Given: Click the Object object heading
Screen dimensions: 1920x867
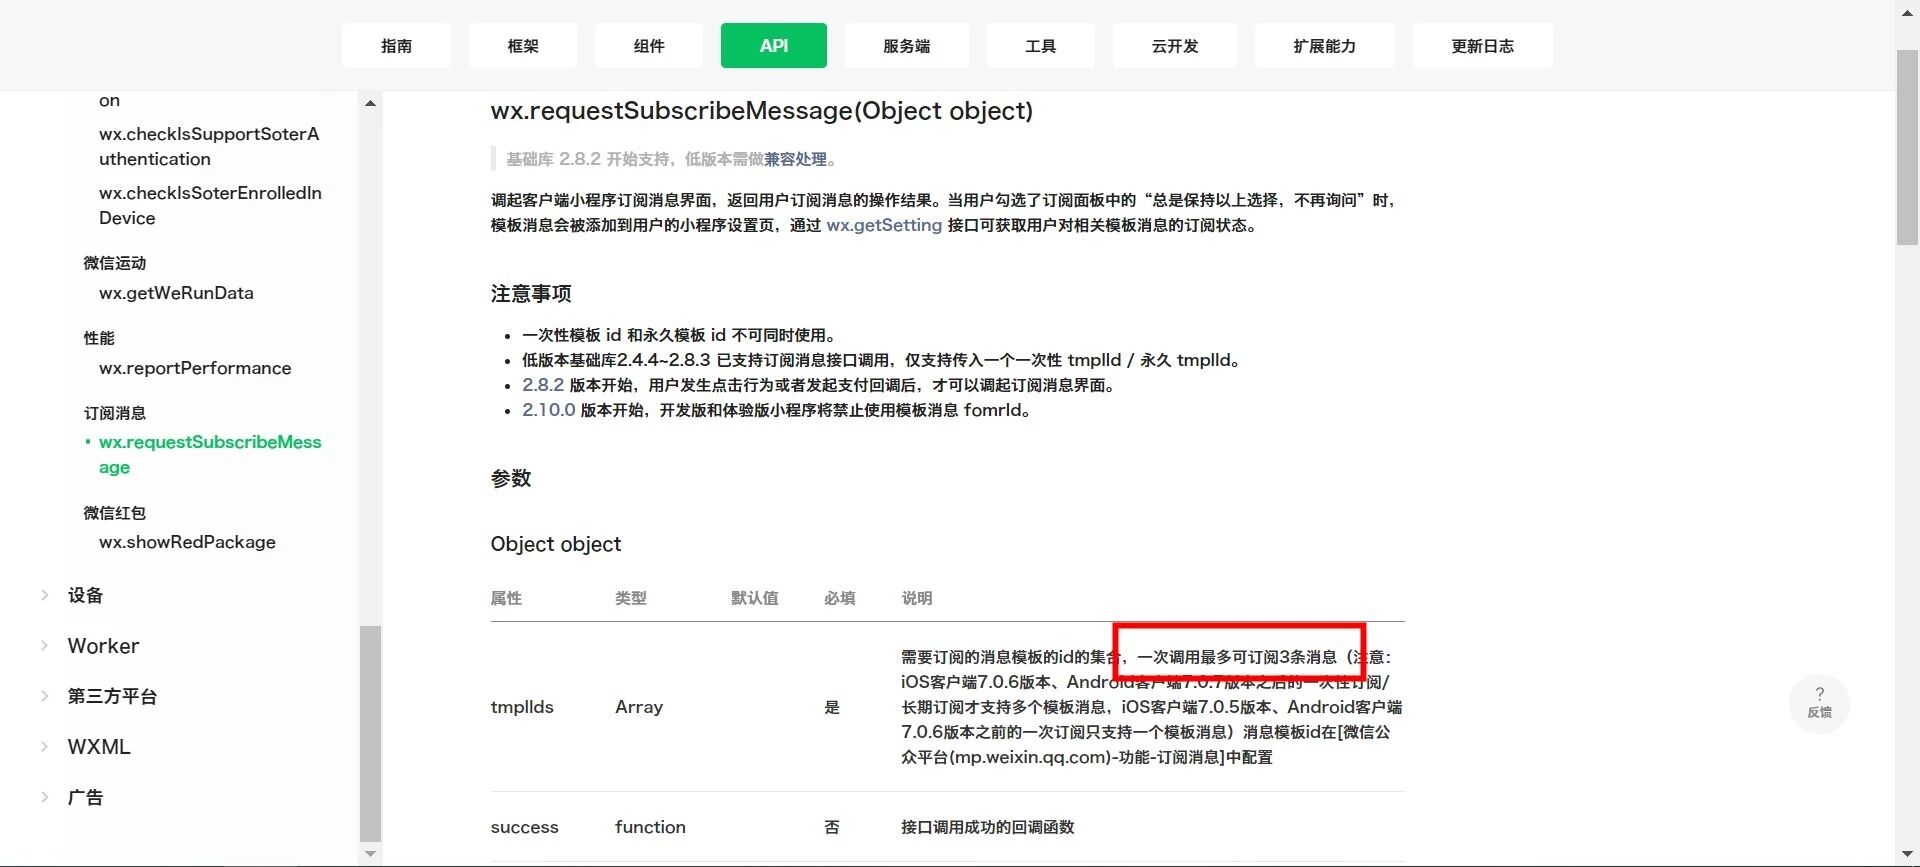Looking at the screenshot, I should pos(556,544).
